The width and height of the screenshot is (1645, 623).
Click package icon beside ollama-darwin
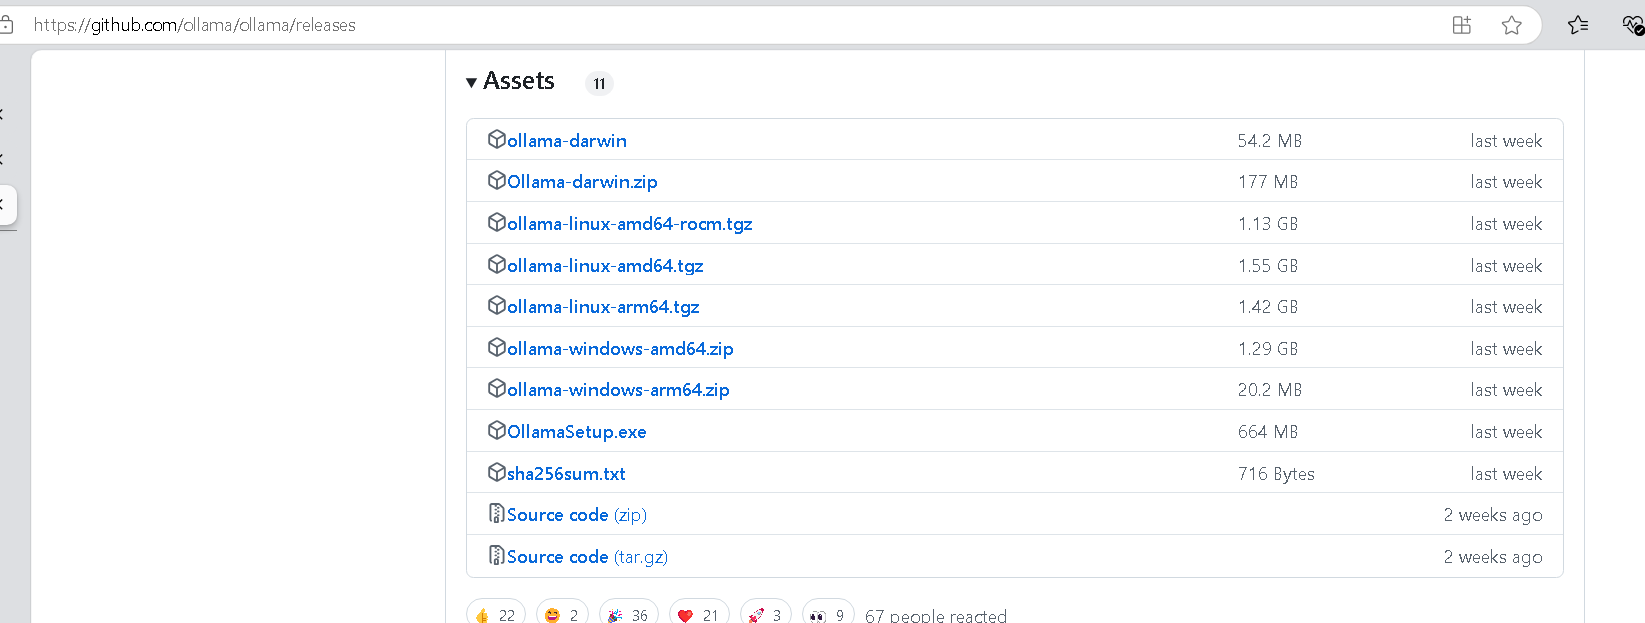coord(496,139)
